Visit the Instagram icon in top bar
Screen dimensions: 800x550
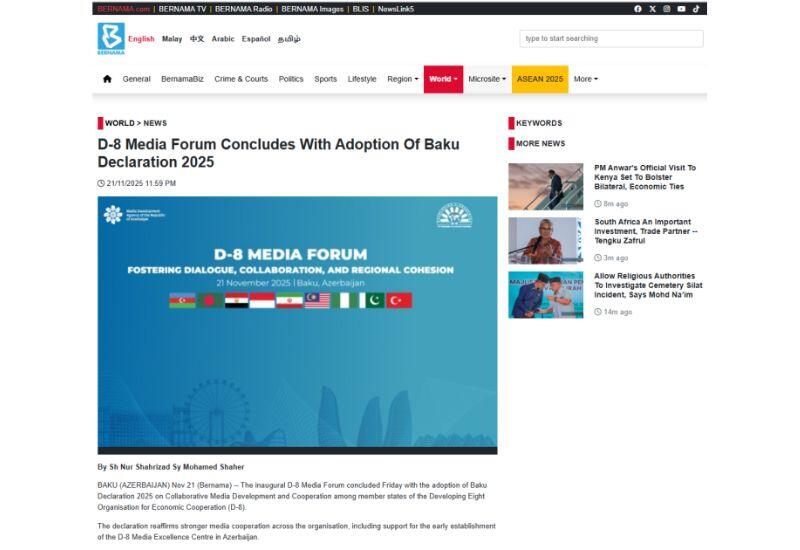click(667, 9)
